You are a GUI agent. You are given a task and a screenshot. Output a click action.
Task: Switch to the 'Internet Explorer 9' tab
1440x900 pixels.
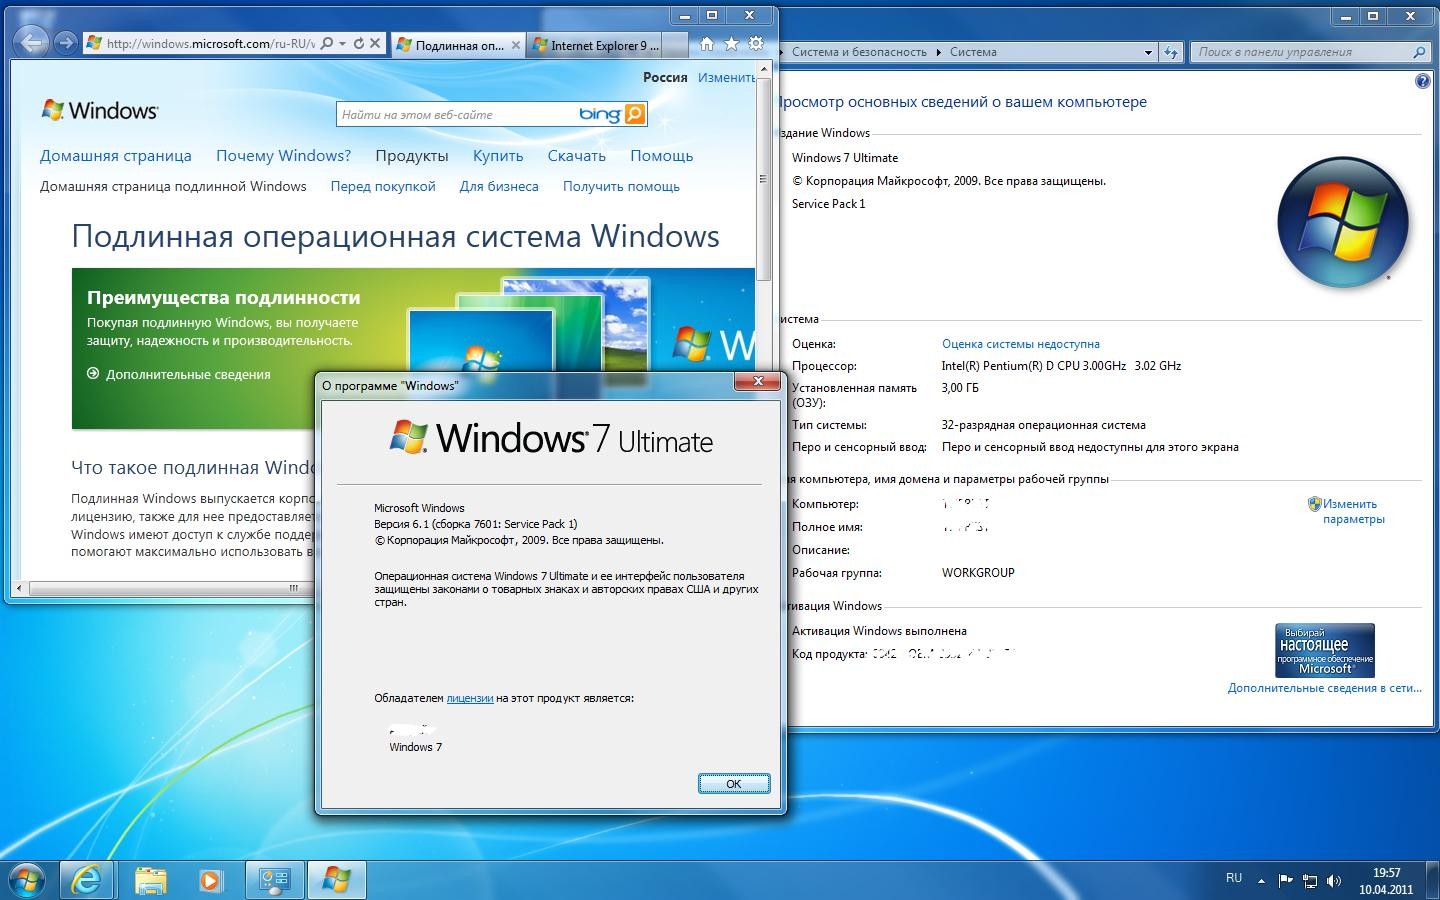[x=594, y=45]
